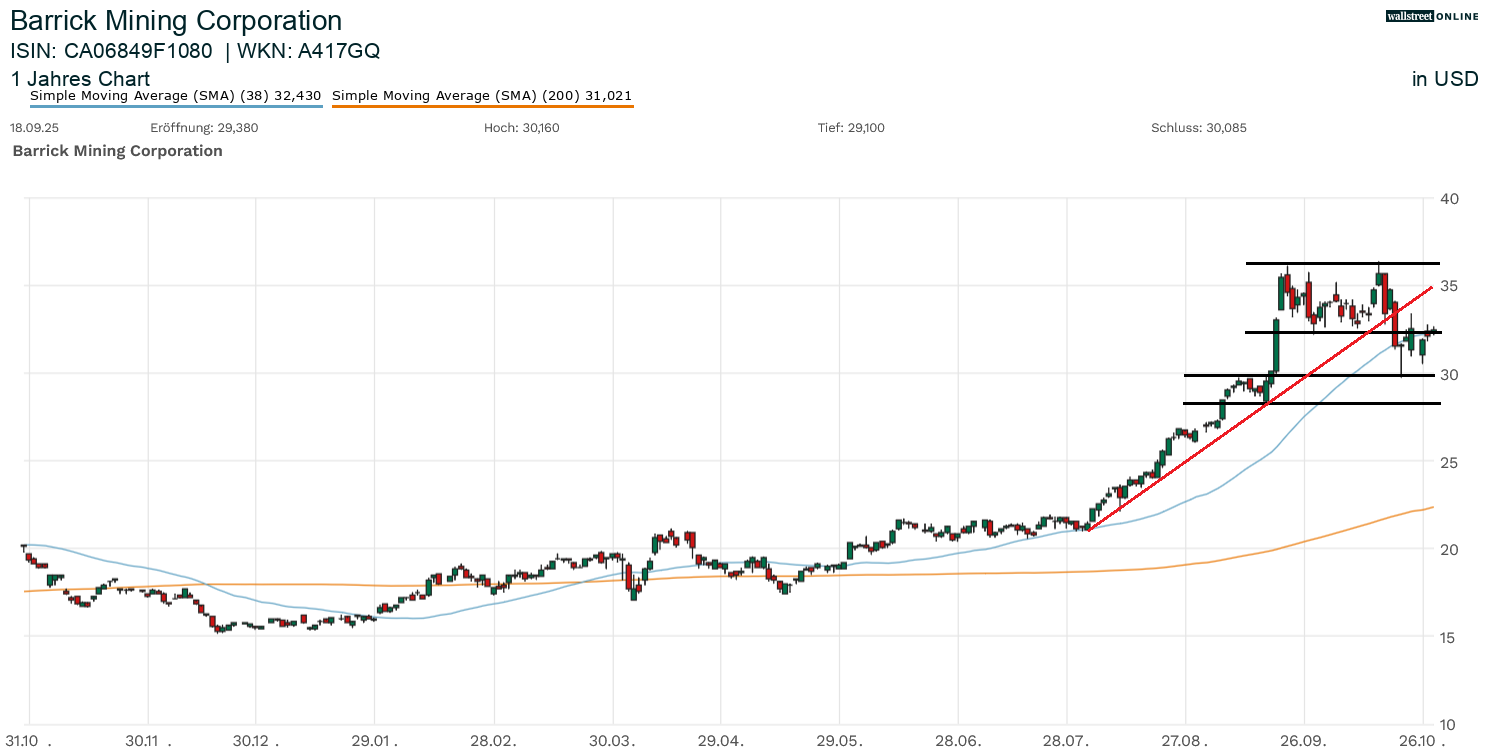Click the date value 18.09.25
The width and height of the screenshot is (1490, 749).
[x=33, y=128]
